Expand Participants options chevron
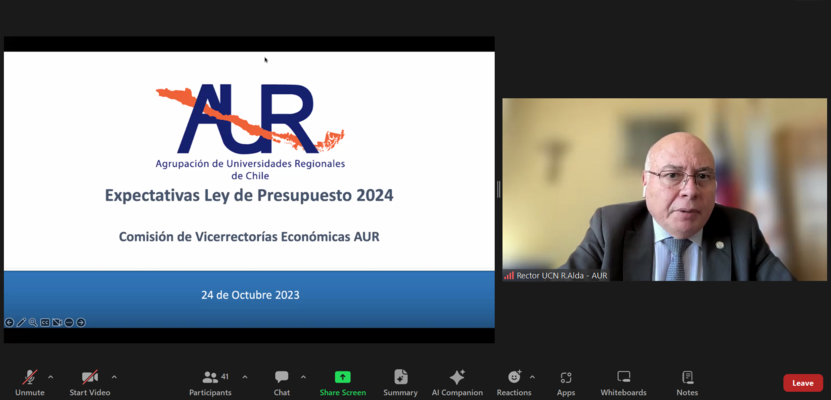This screenshot has width=831, height=400. tap(245, 377)
